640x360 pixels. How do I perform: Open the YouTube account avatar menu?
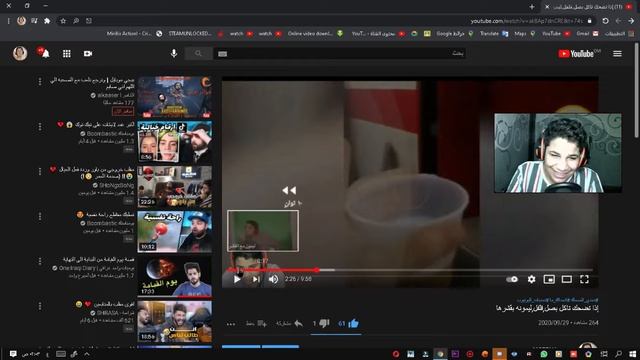click(x=20, y=53)
